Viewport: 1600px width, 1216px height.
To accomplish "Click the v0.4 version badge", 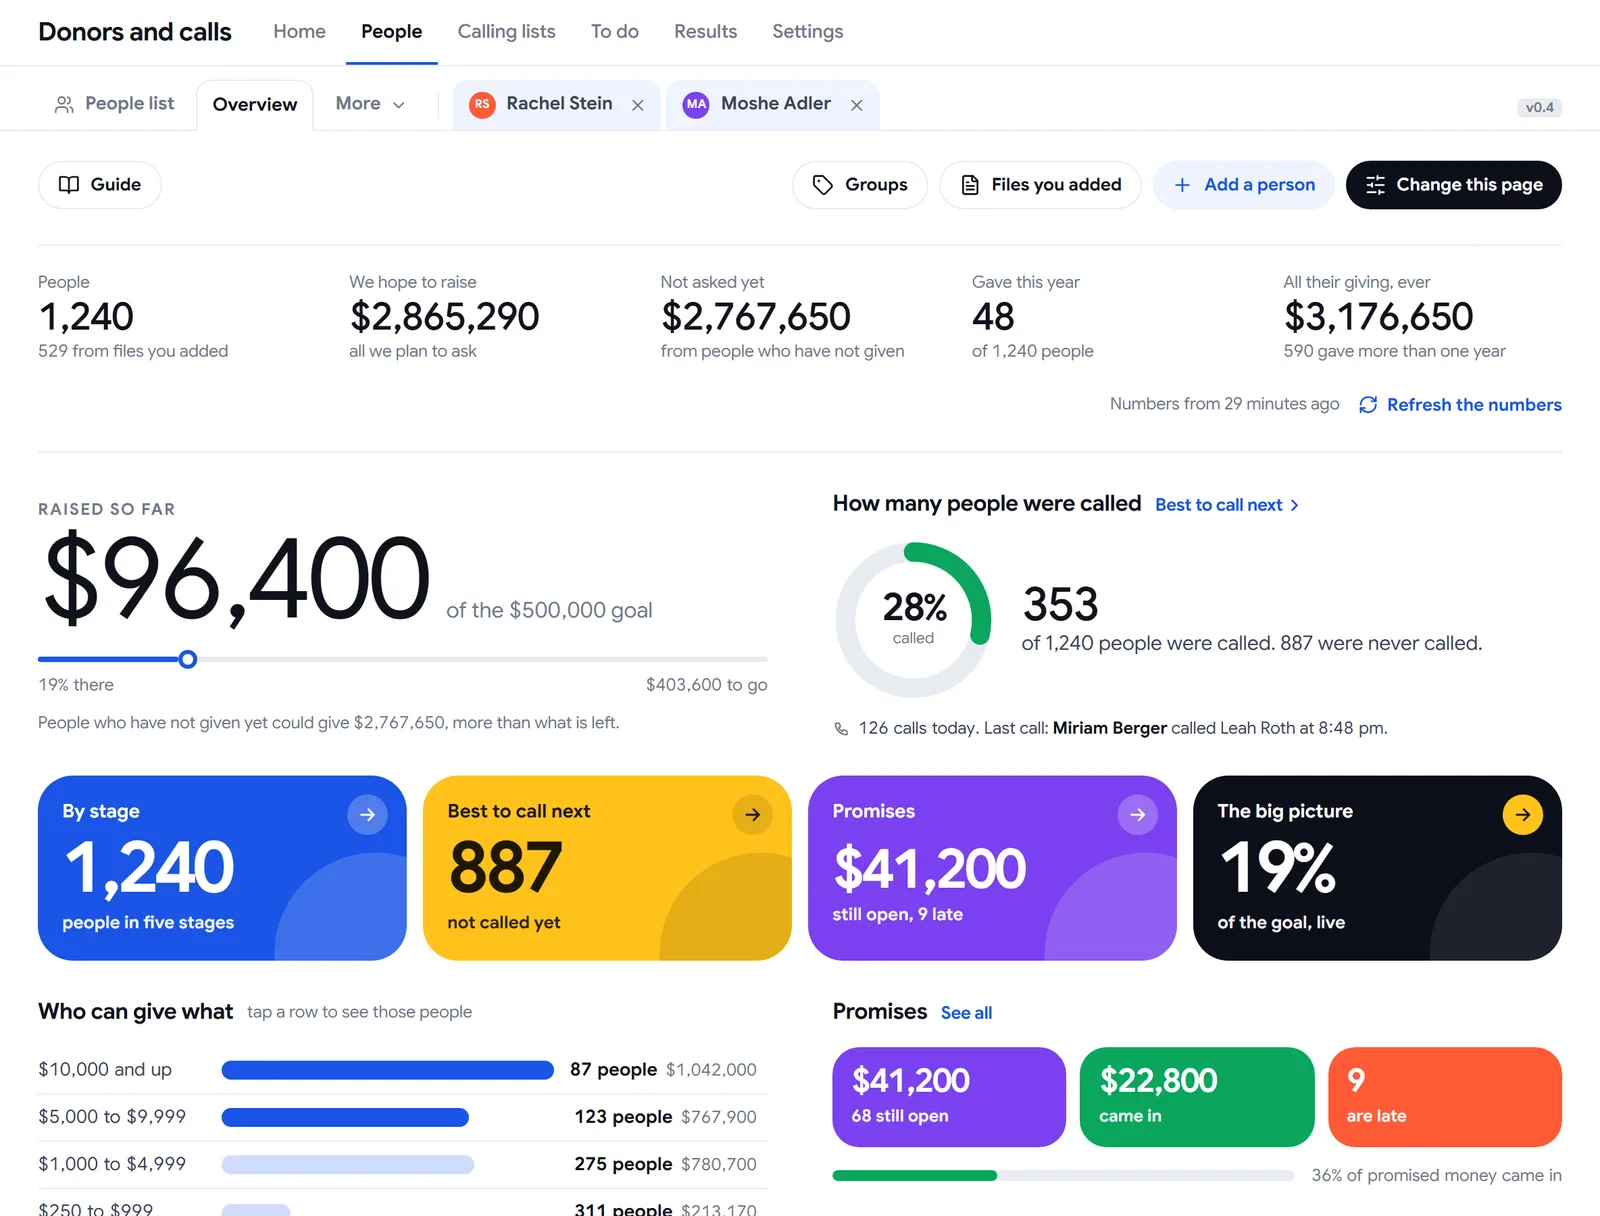I will tap(1539, 107).
